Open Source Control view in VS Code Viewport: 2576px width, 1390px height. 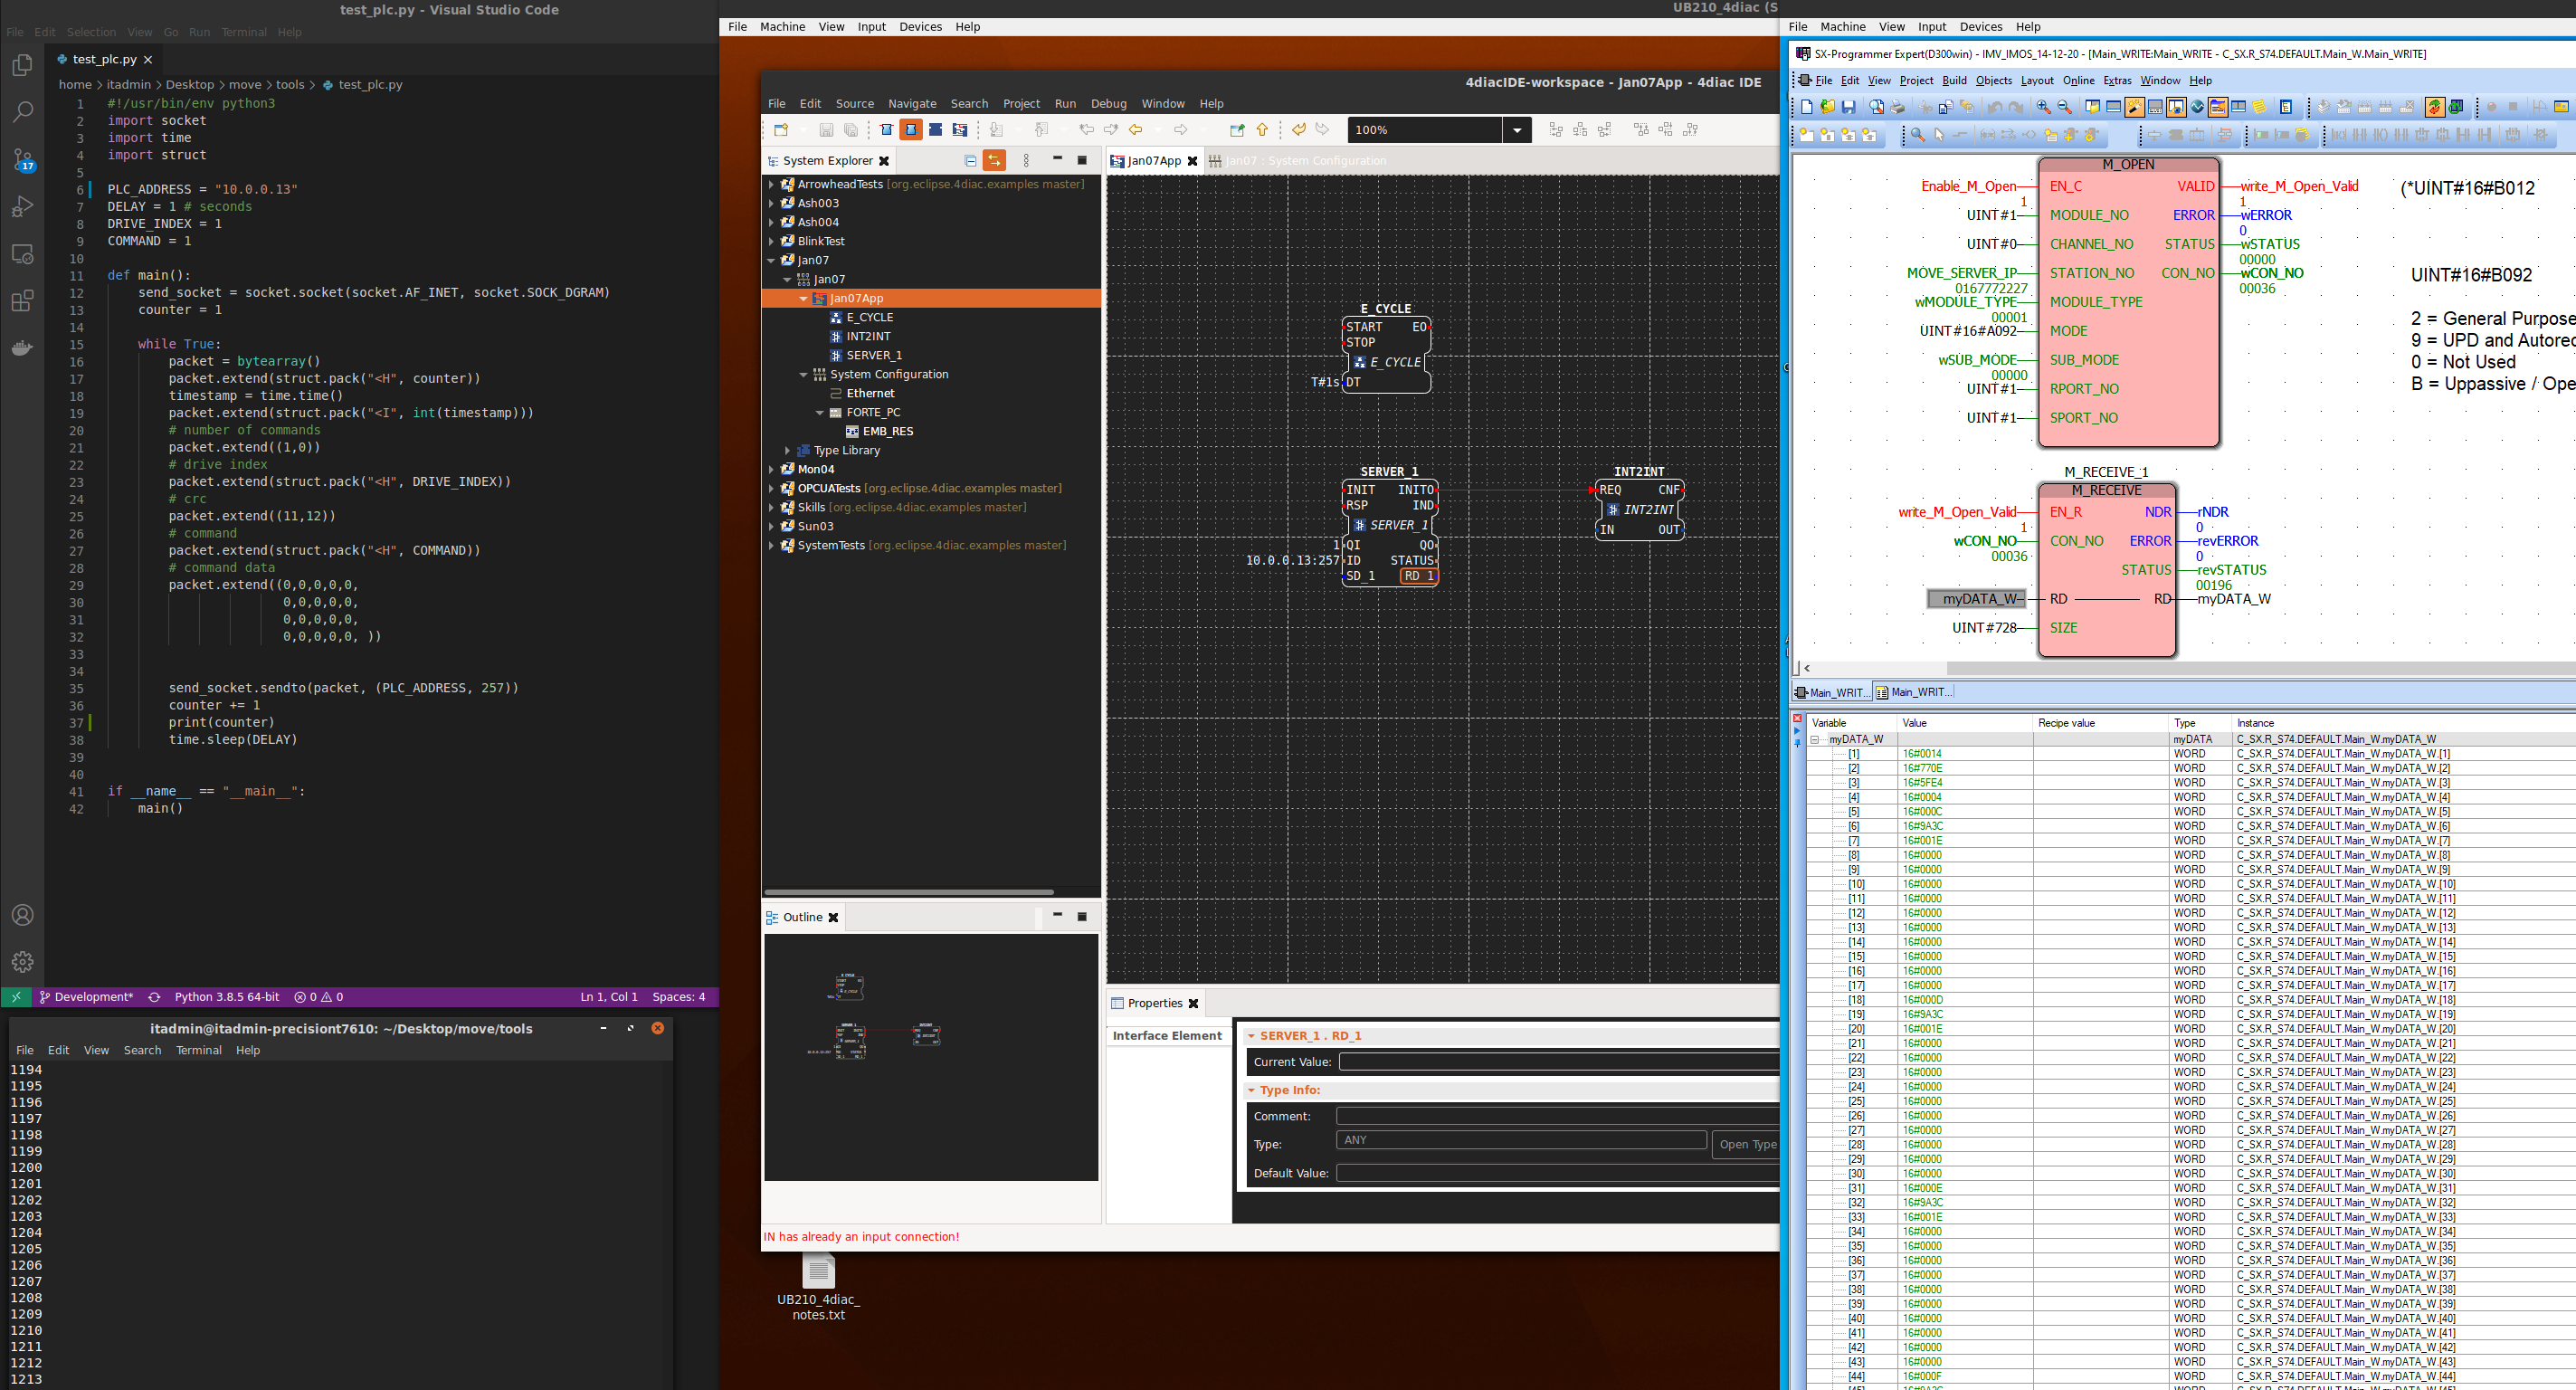(22, 159)
